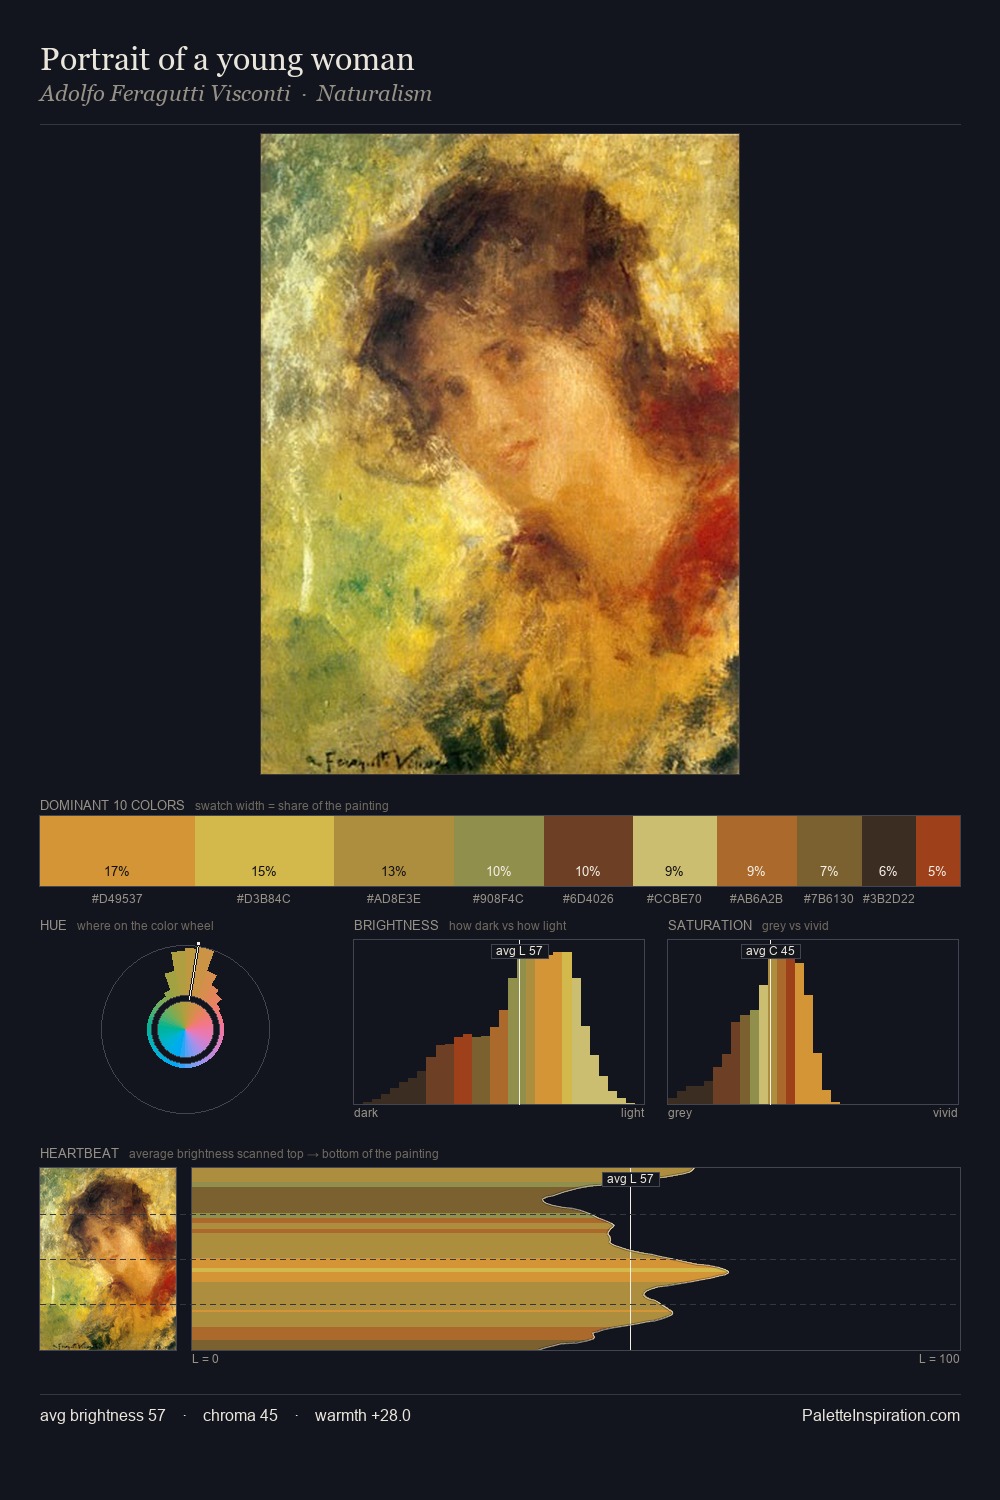Click the #CCBE70 pale yellow swatch
The image size is (1000, 1500).
pyautogui.click(x=675, y=851)
